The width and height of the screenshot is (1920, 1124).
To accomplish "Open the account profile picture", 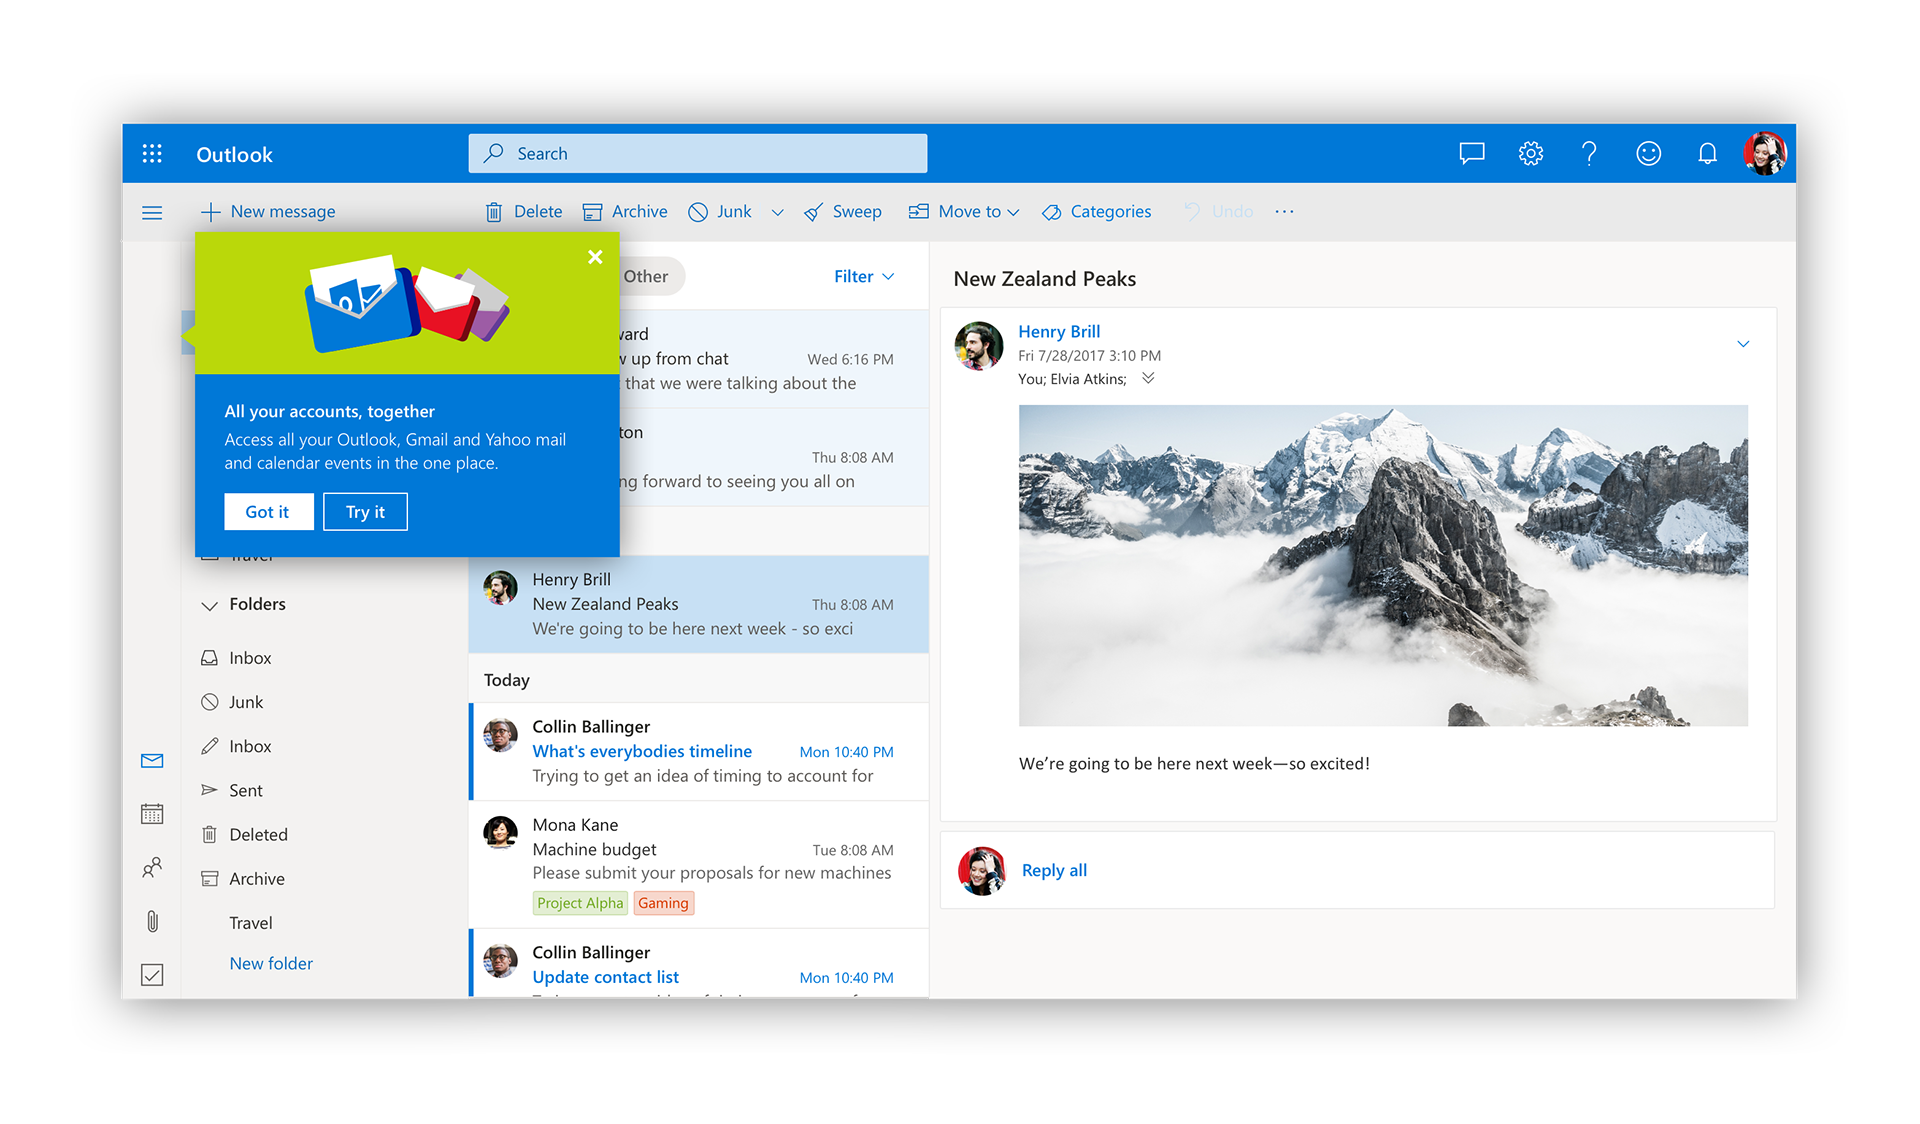I will click(x=1765, y=154).
